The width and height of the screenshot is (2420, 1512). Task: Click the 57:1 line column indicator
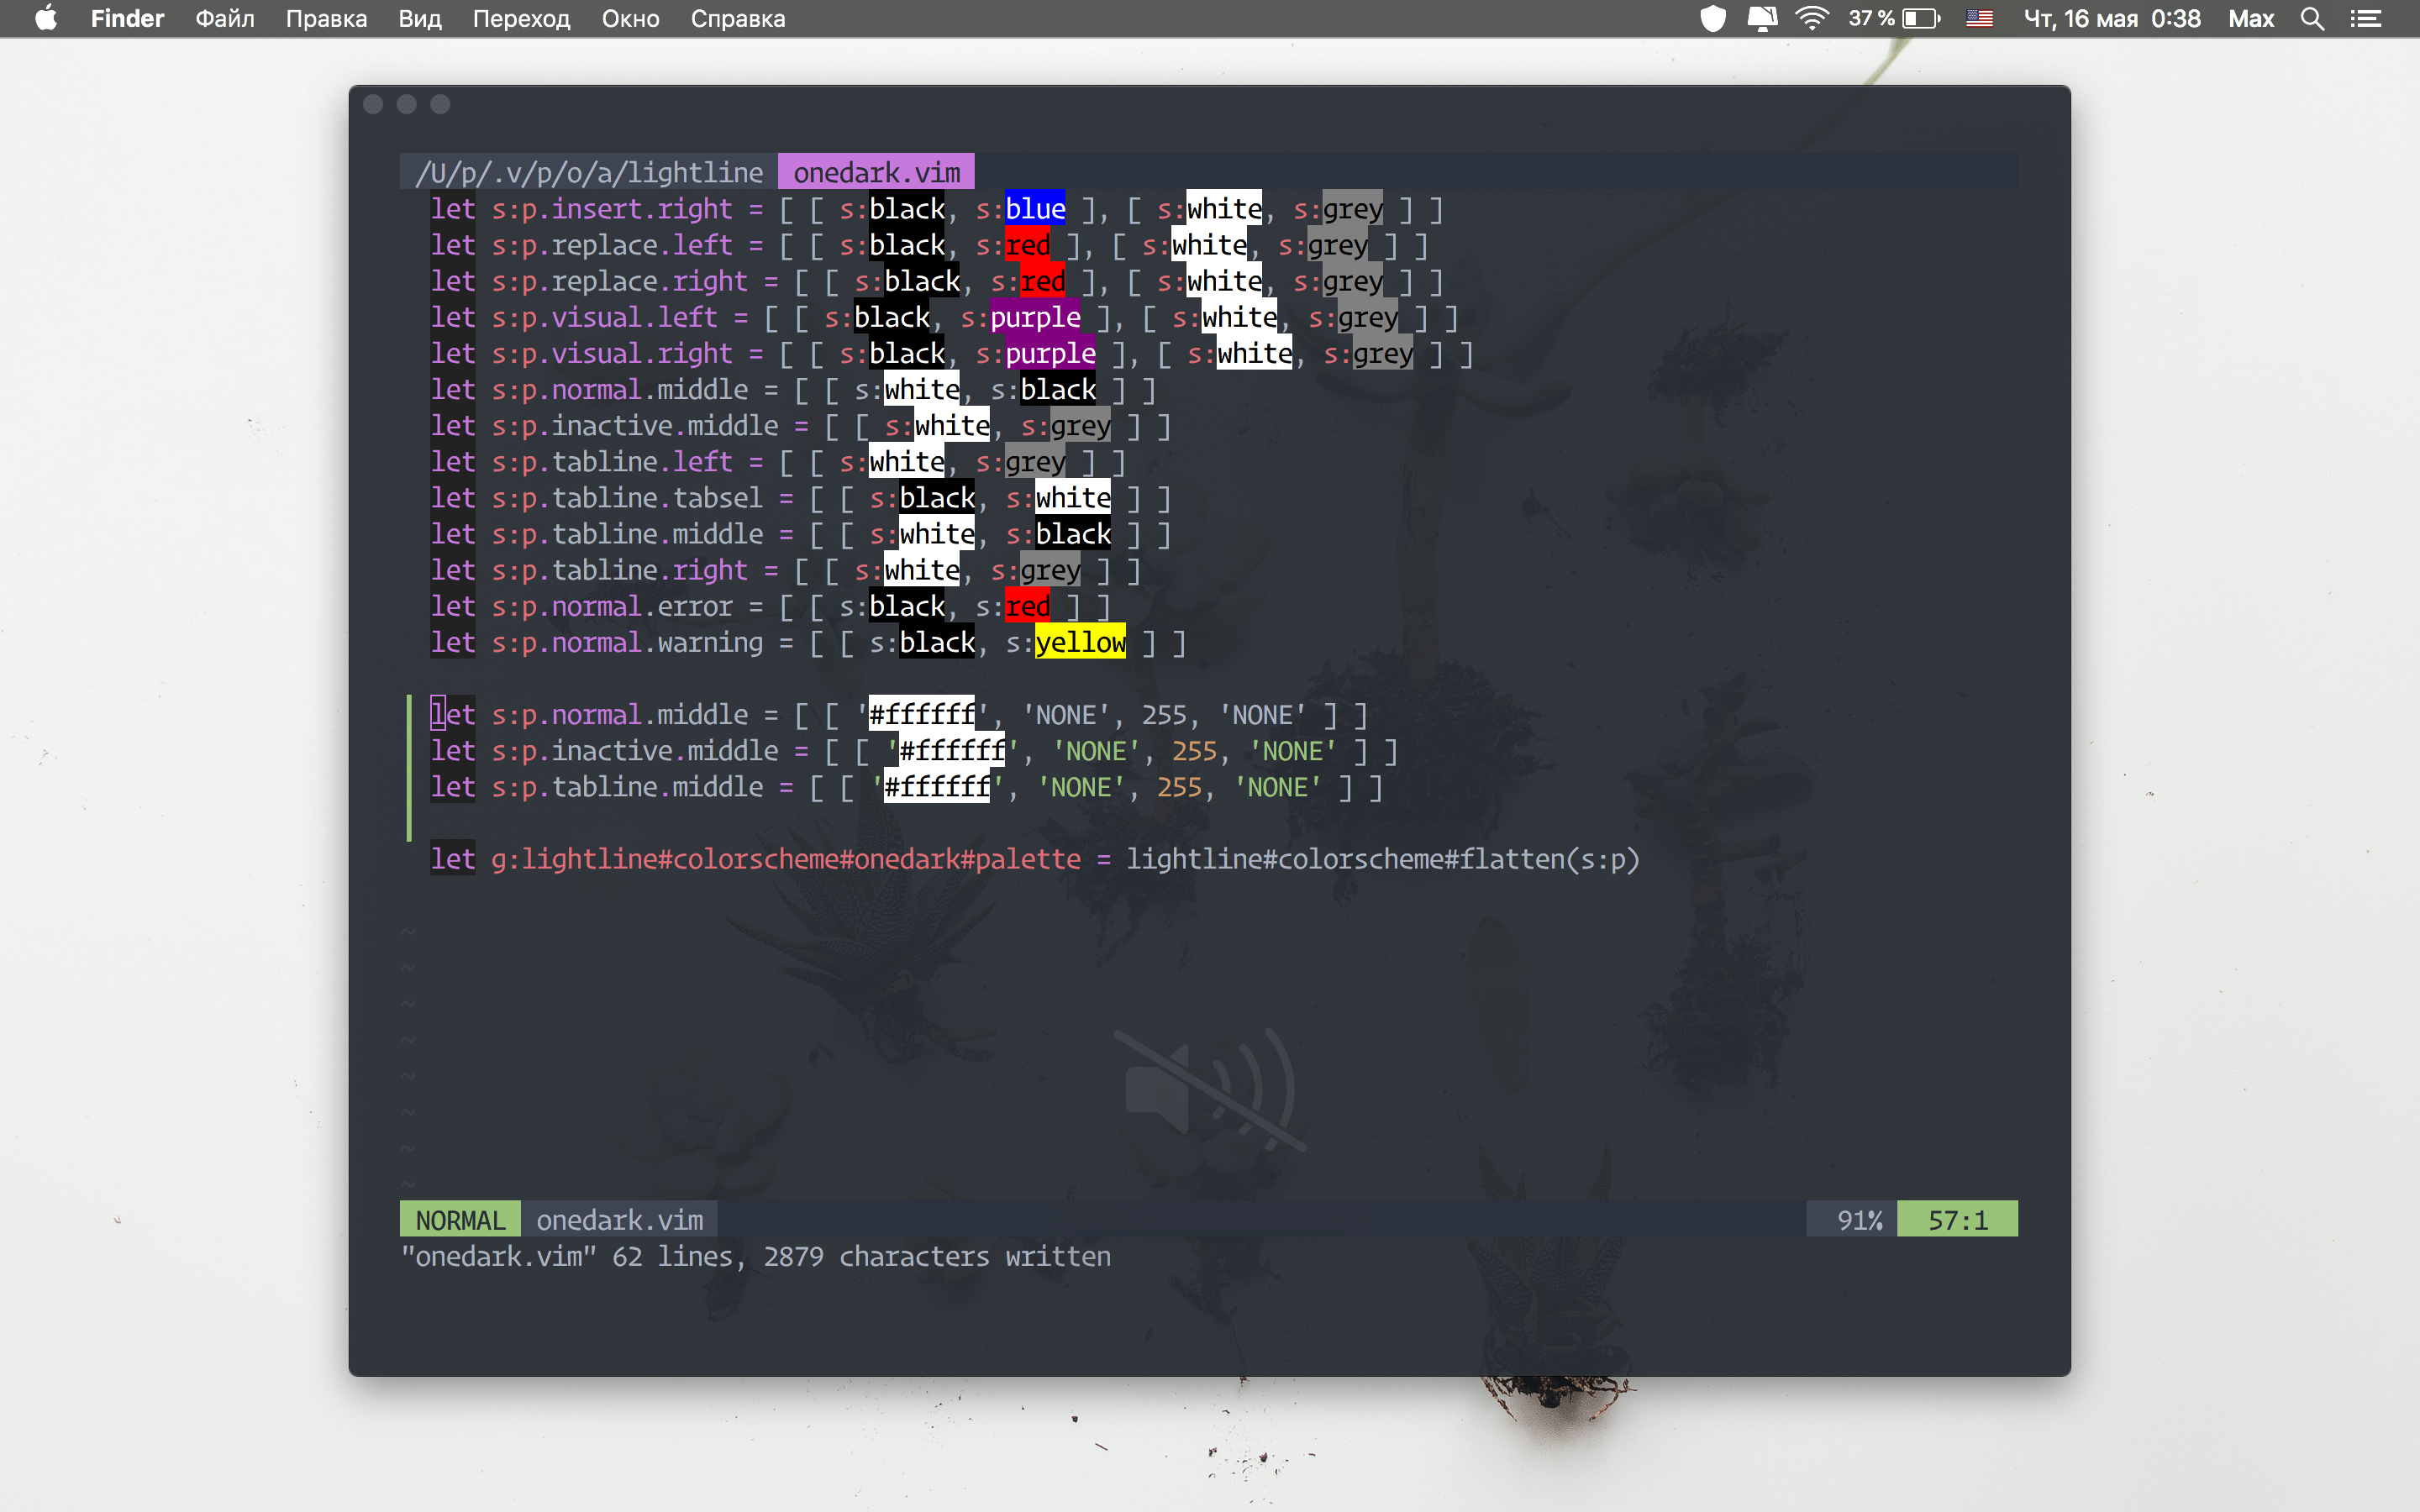(x=1957, y=1220)
